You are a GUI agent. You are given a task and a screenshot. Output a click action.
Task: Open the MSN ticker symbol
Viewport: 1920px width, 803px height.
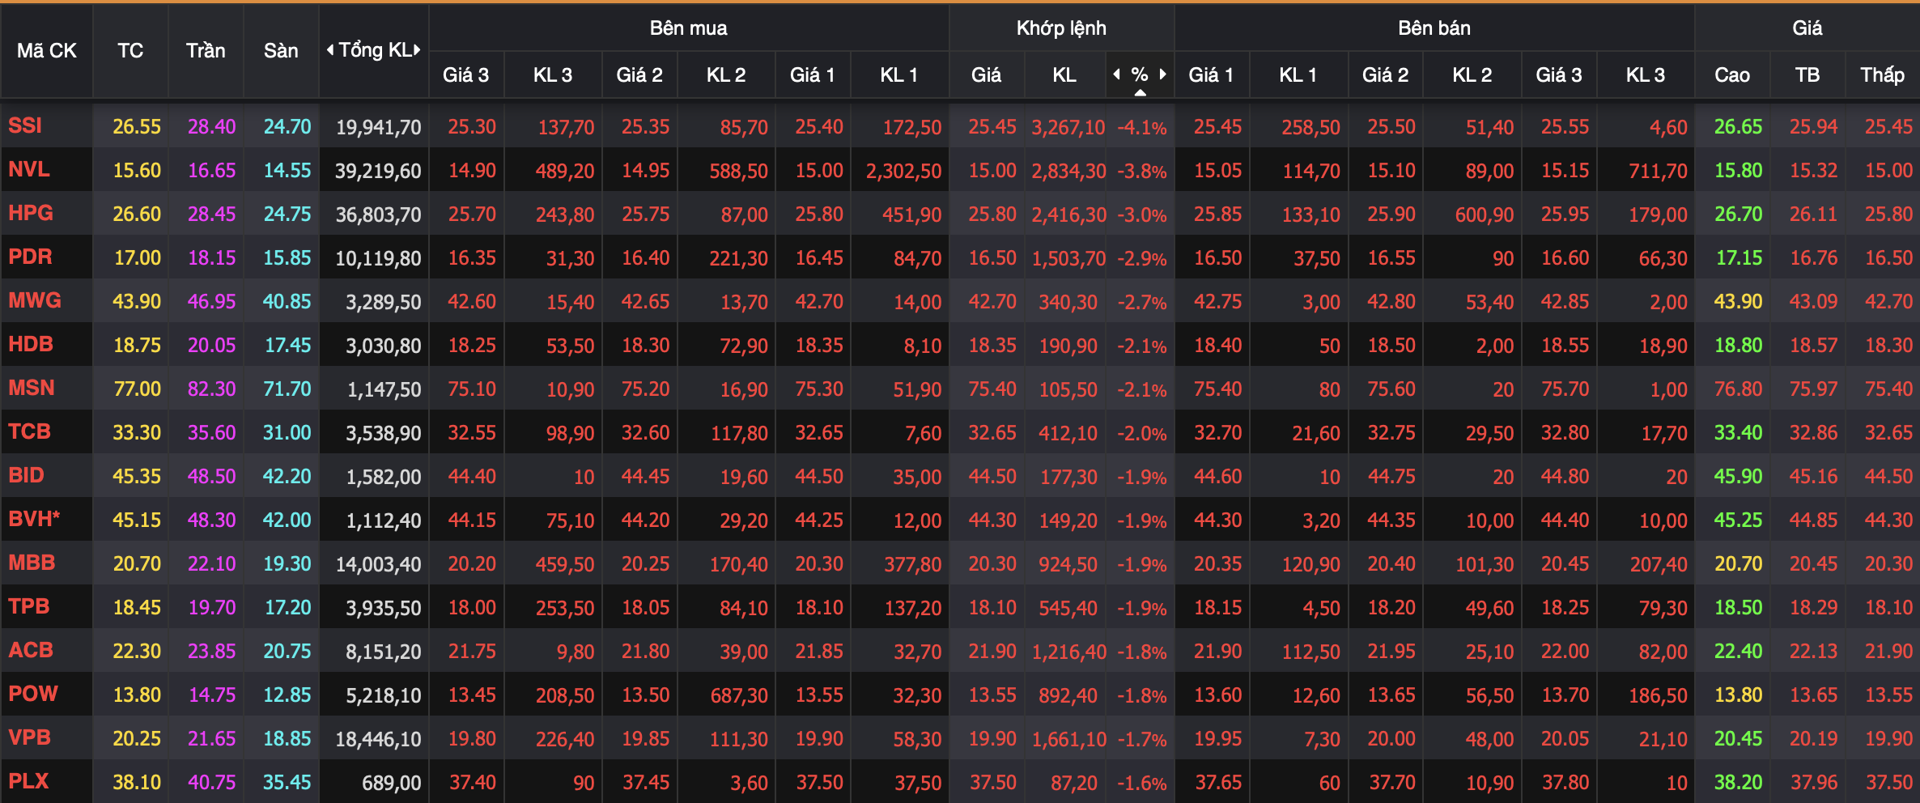click(32, 388)
